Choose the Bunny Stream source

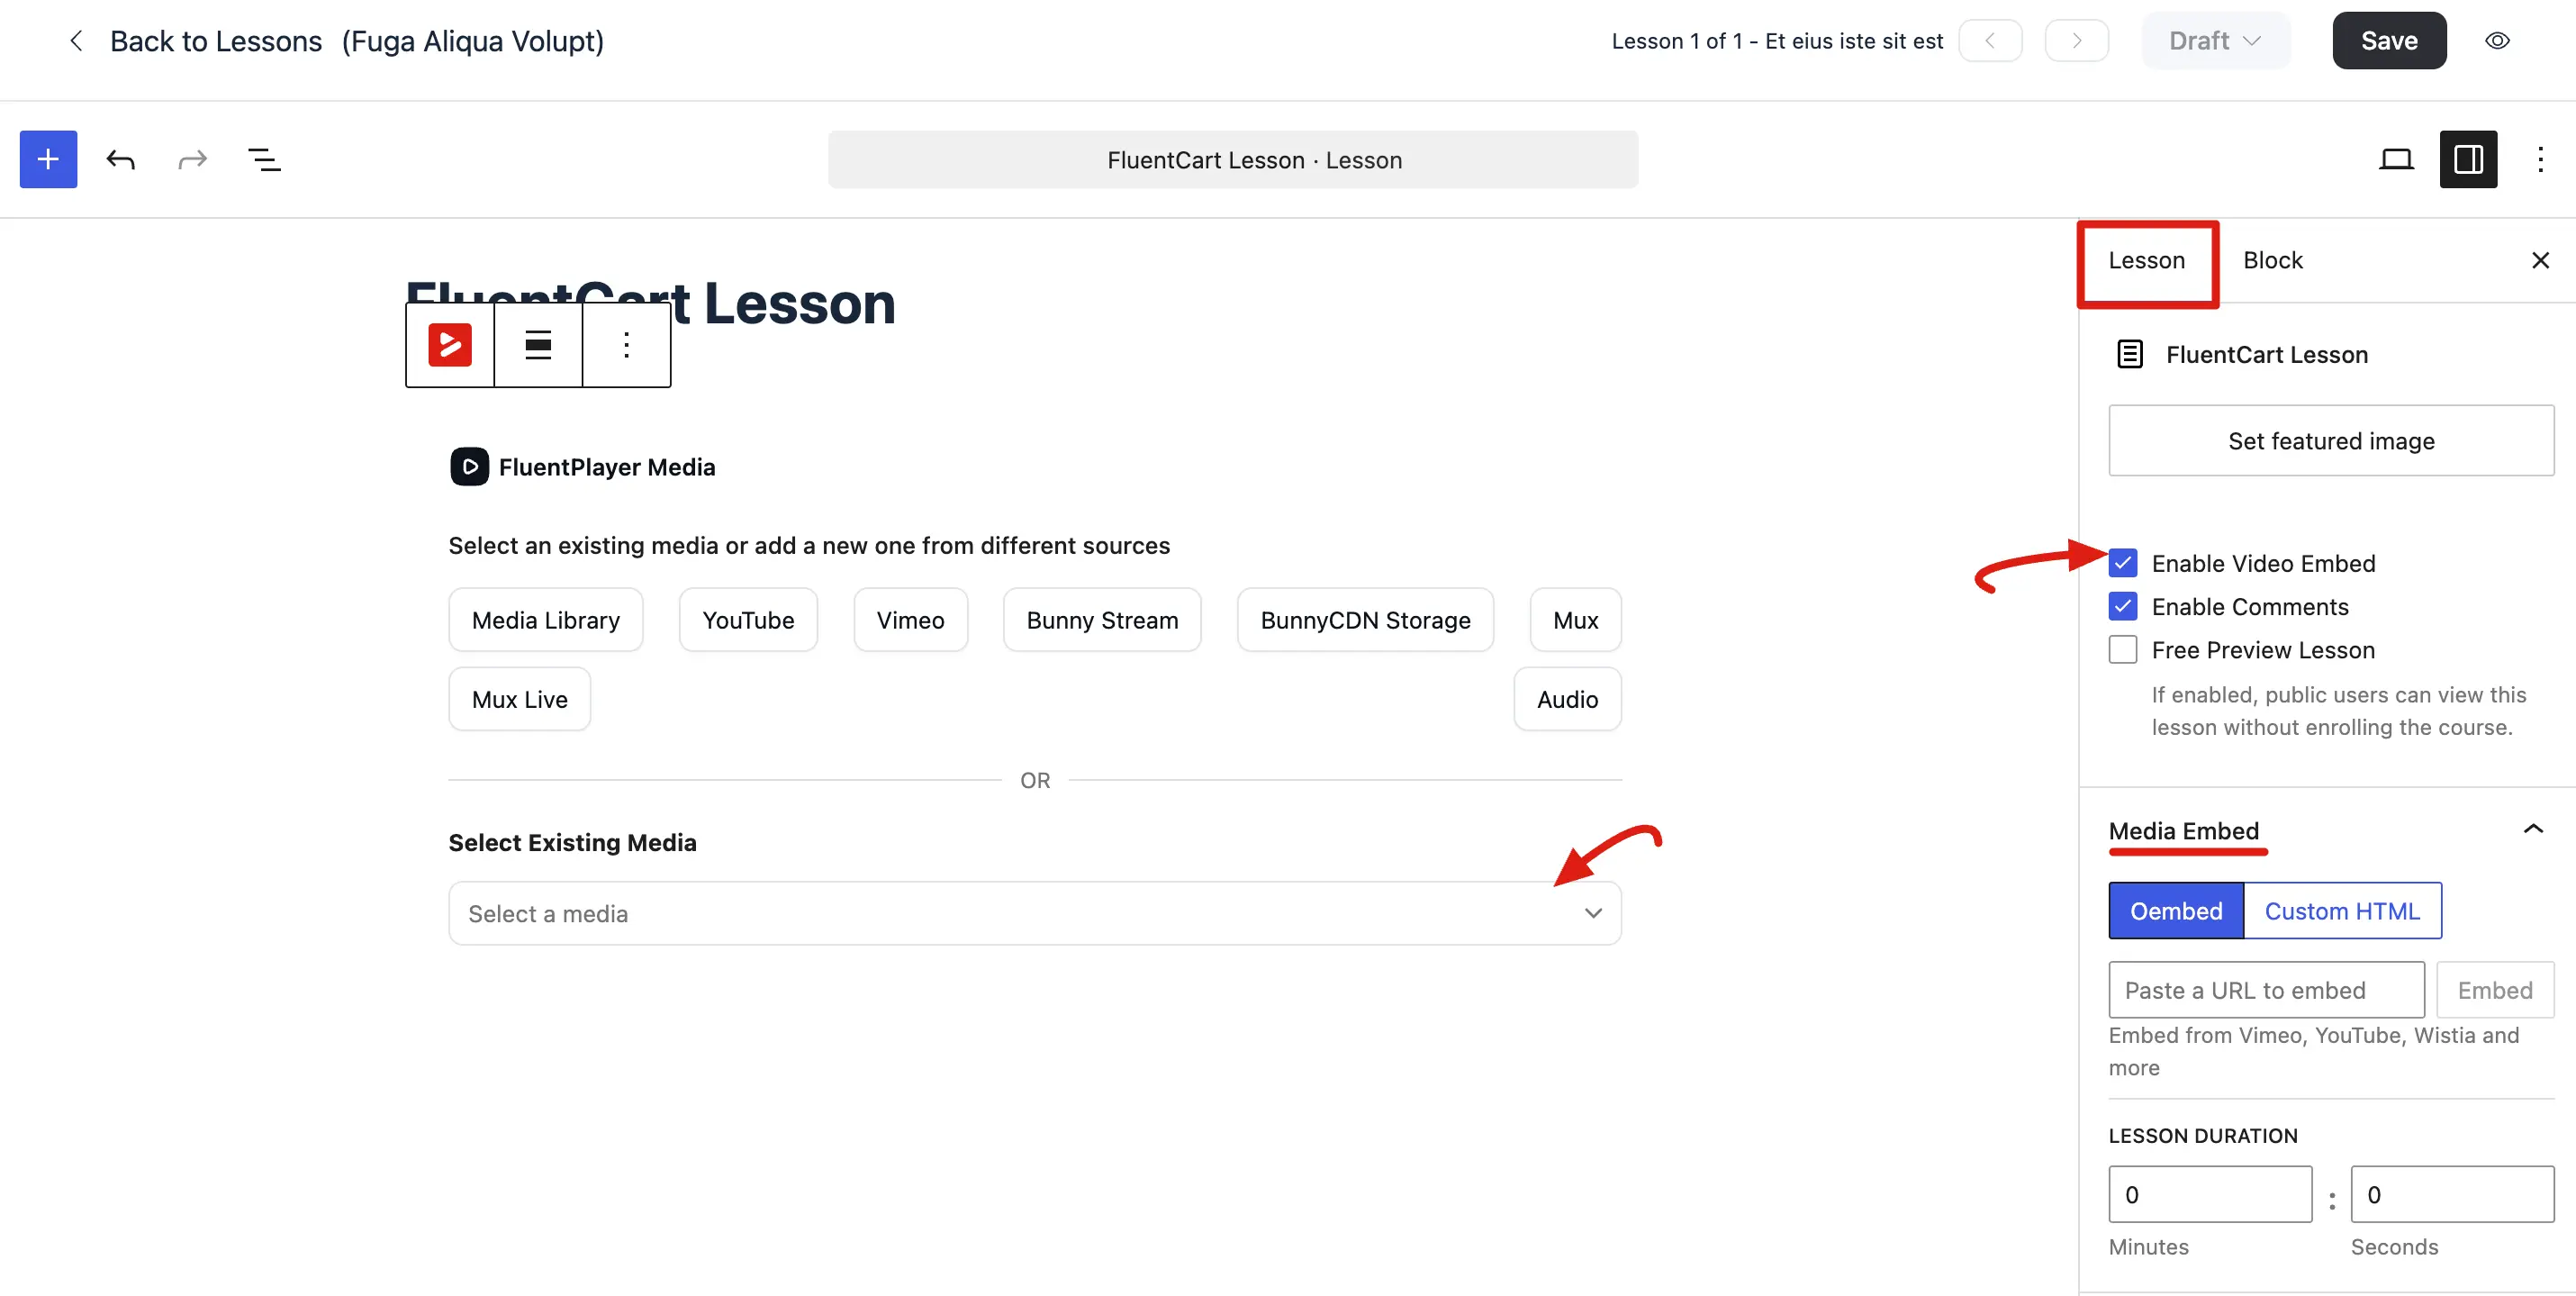click(x=1102, y=620)
